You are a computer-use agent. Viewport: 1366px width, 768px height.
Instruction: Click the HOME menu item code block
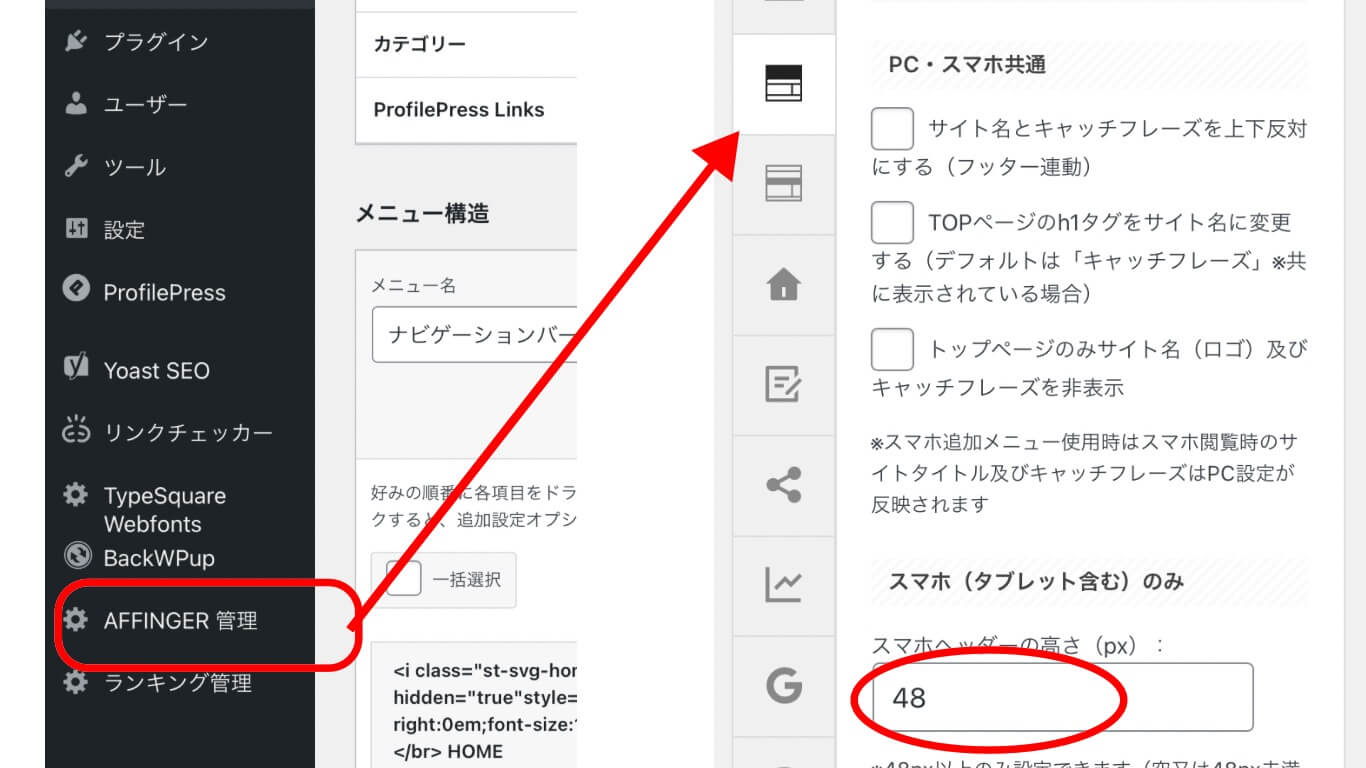tap(474, 706)
